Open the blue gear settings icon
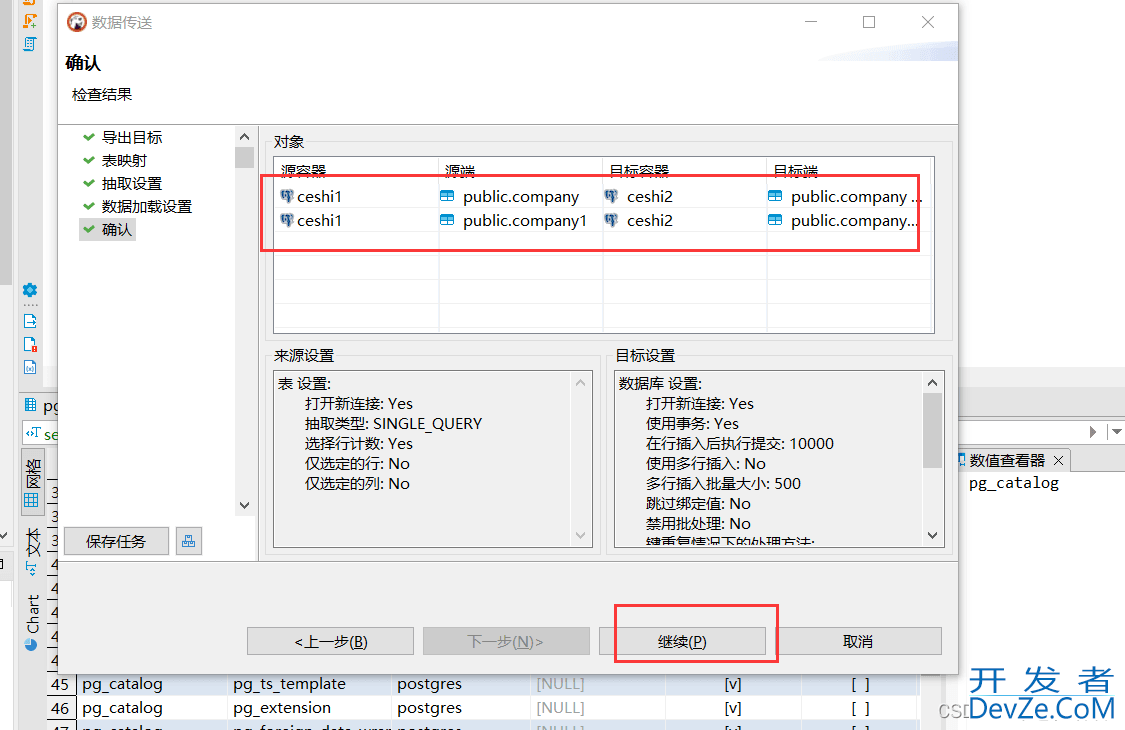 30,290
